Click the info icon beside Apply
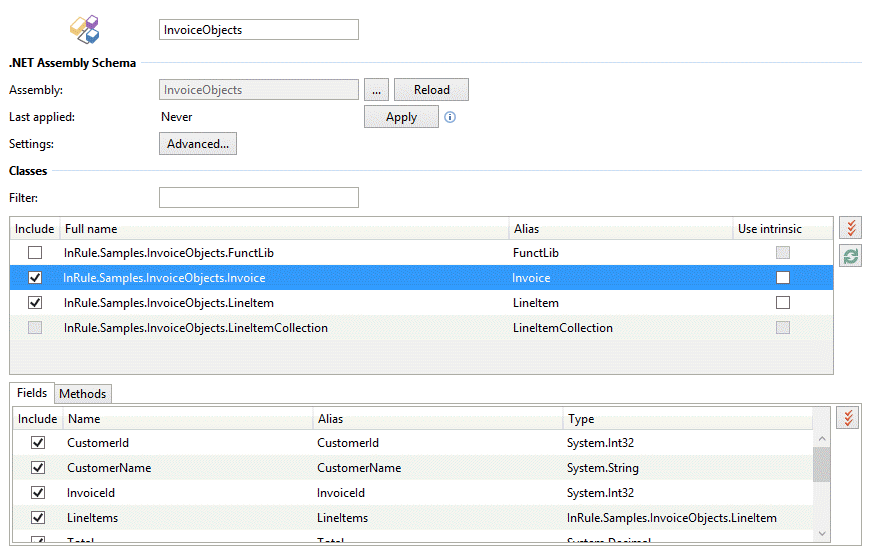The width and height of the screenshot is (871, 555). (450, 117)
